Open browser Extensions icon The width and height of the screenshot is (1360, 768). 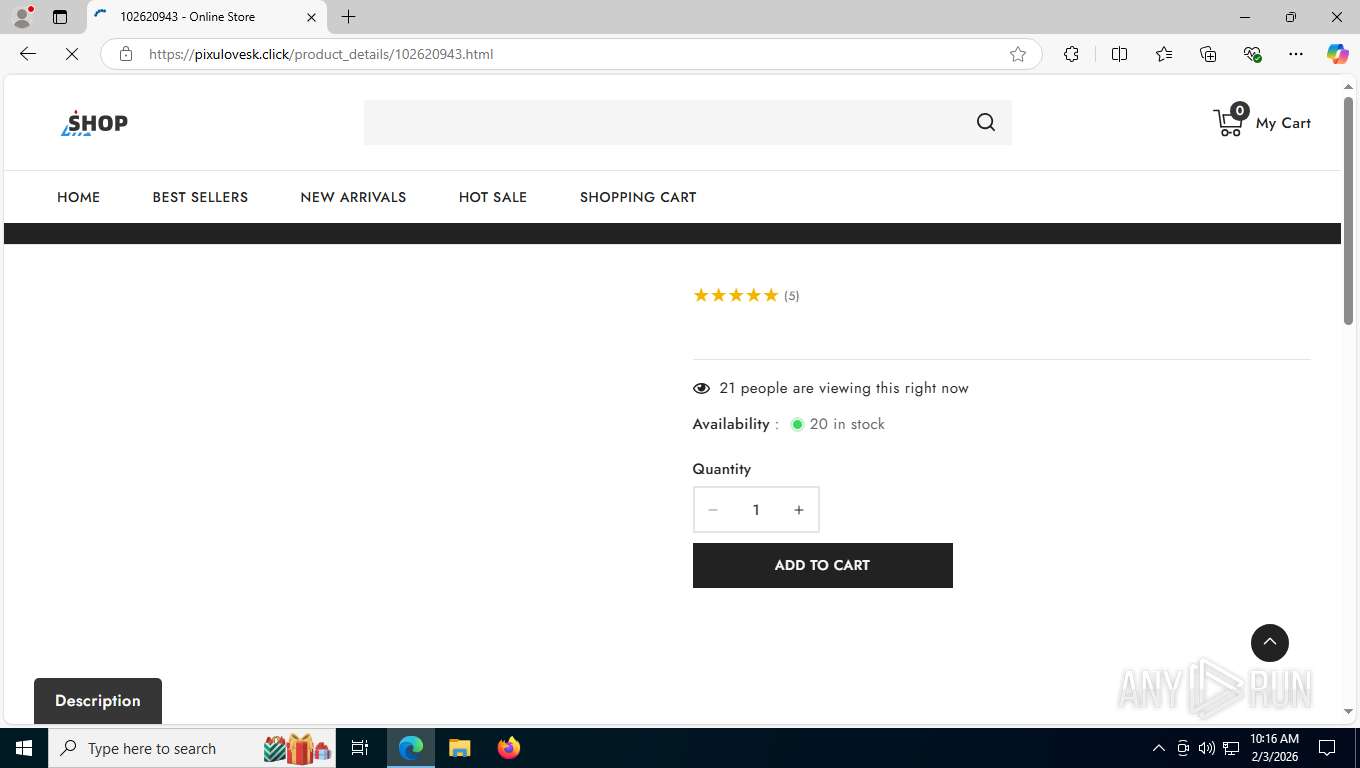click(x=1071, y=54)
